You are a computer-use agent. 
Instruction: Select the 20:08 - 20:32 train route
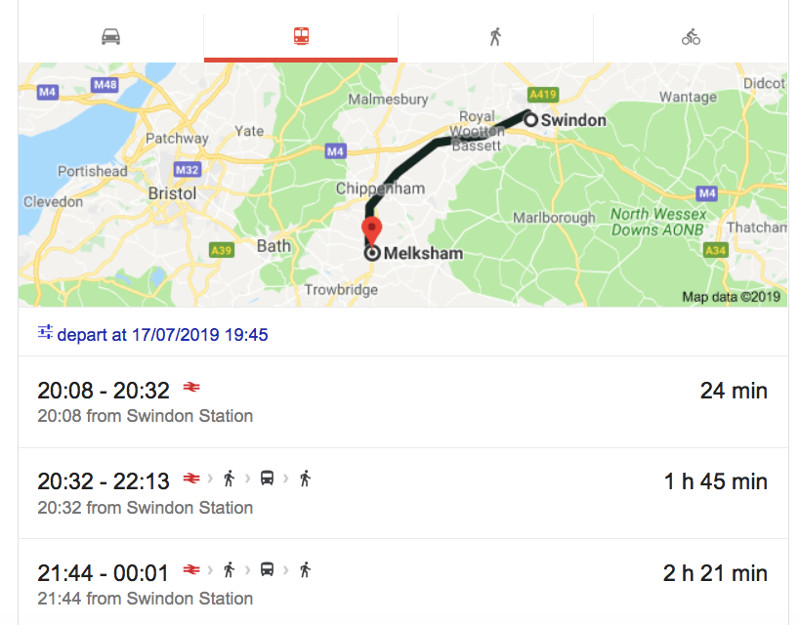[104, 390]
